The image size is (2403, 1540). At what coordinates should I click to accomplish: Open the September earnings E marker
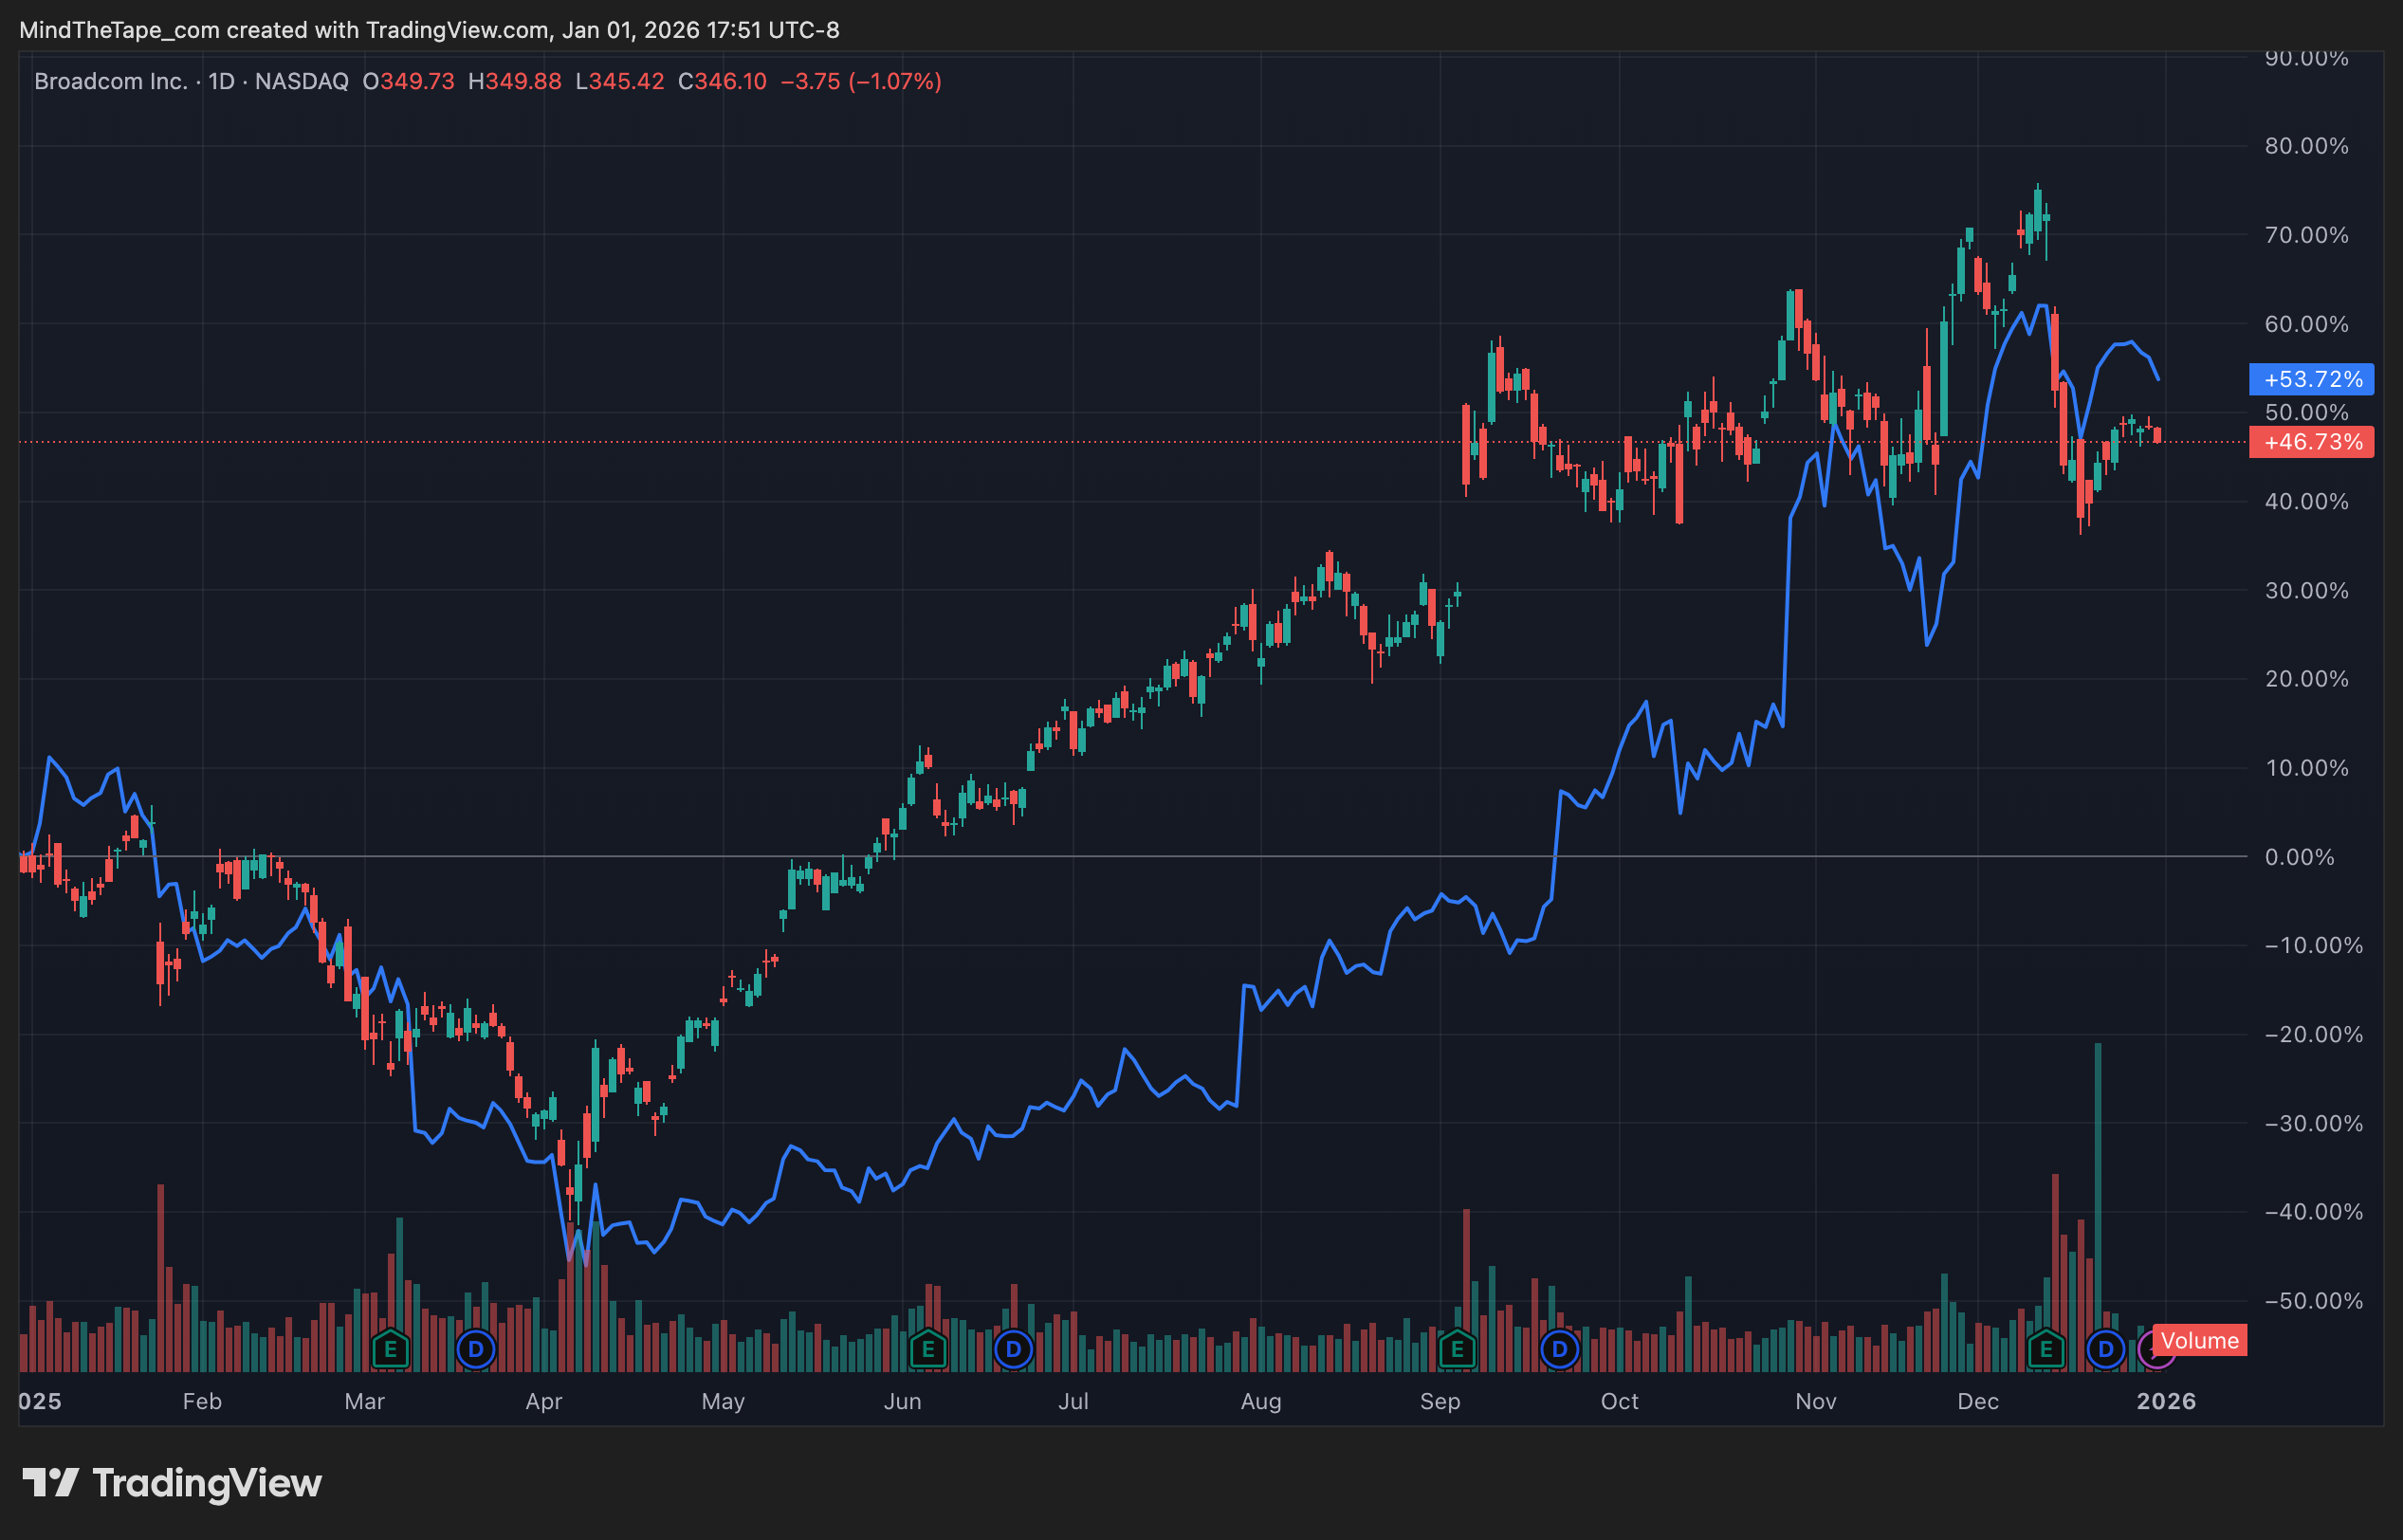coord(1457,1350)
